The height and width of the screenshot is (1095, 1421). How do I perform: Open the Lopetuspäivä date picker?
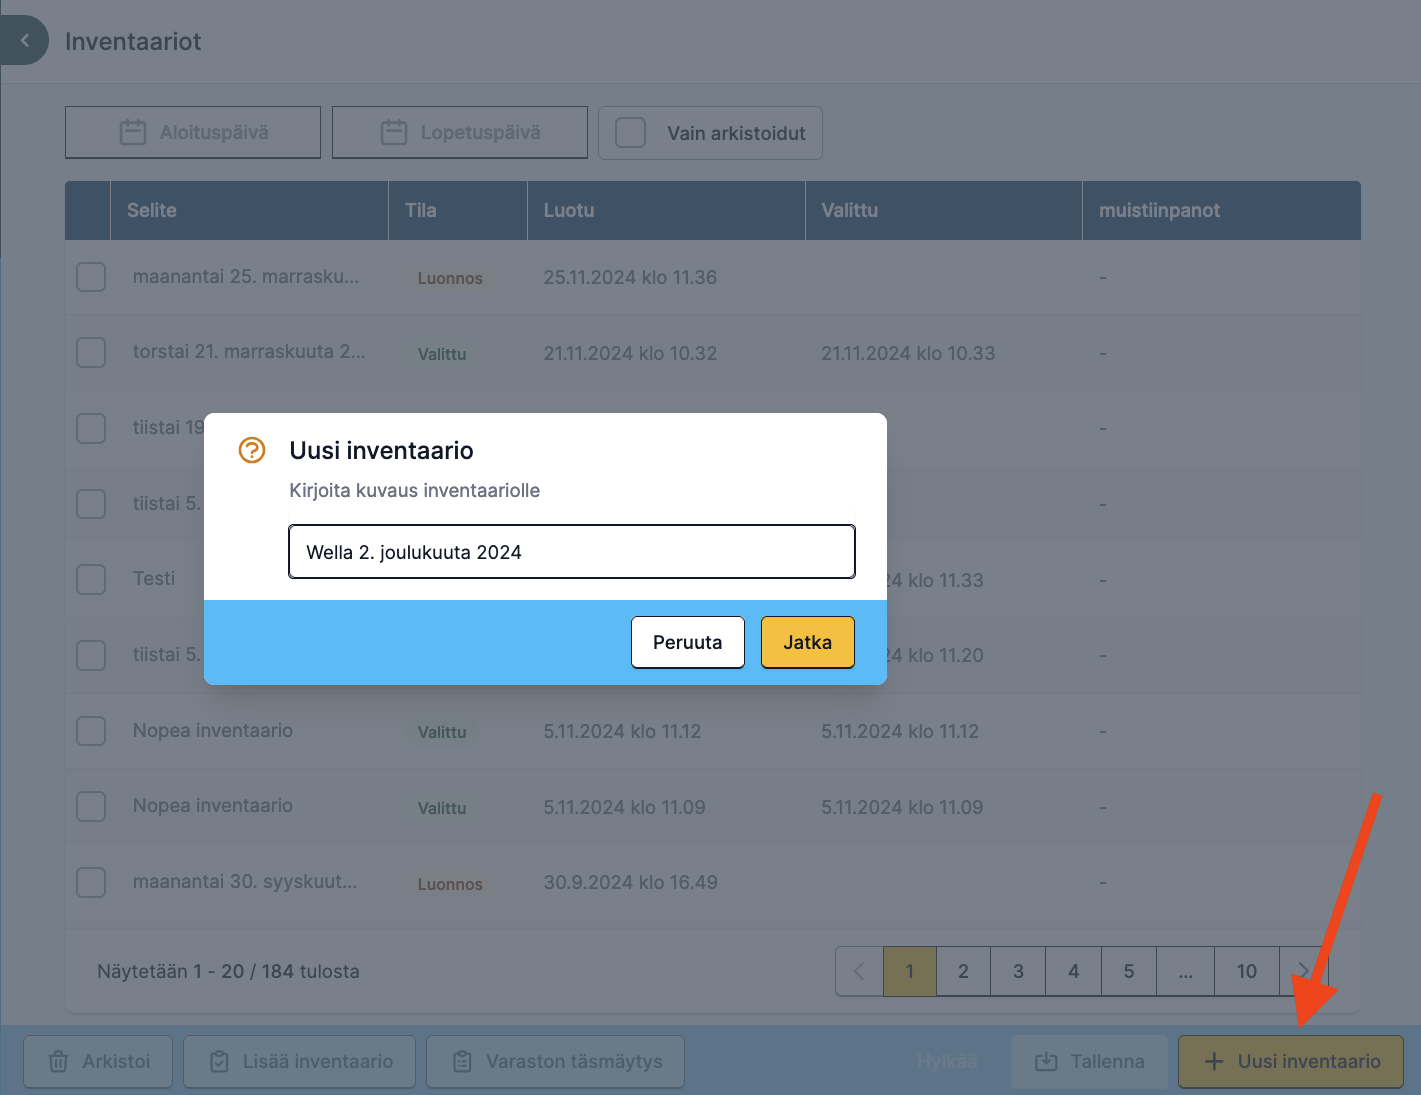pos(460,132)
